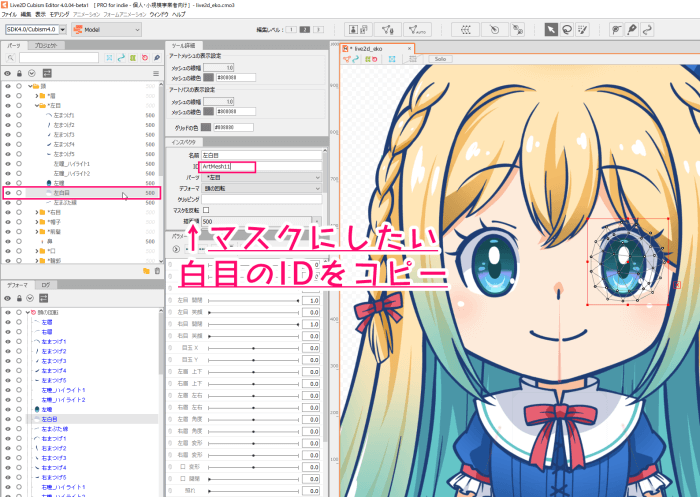The width and height of the screenshot is (700, 497).
Task: Select the art path pen tool
Action: pos(632,29)
